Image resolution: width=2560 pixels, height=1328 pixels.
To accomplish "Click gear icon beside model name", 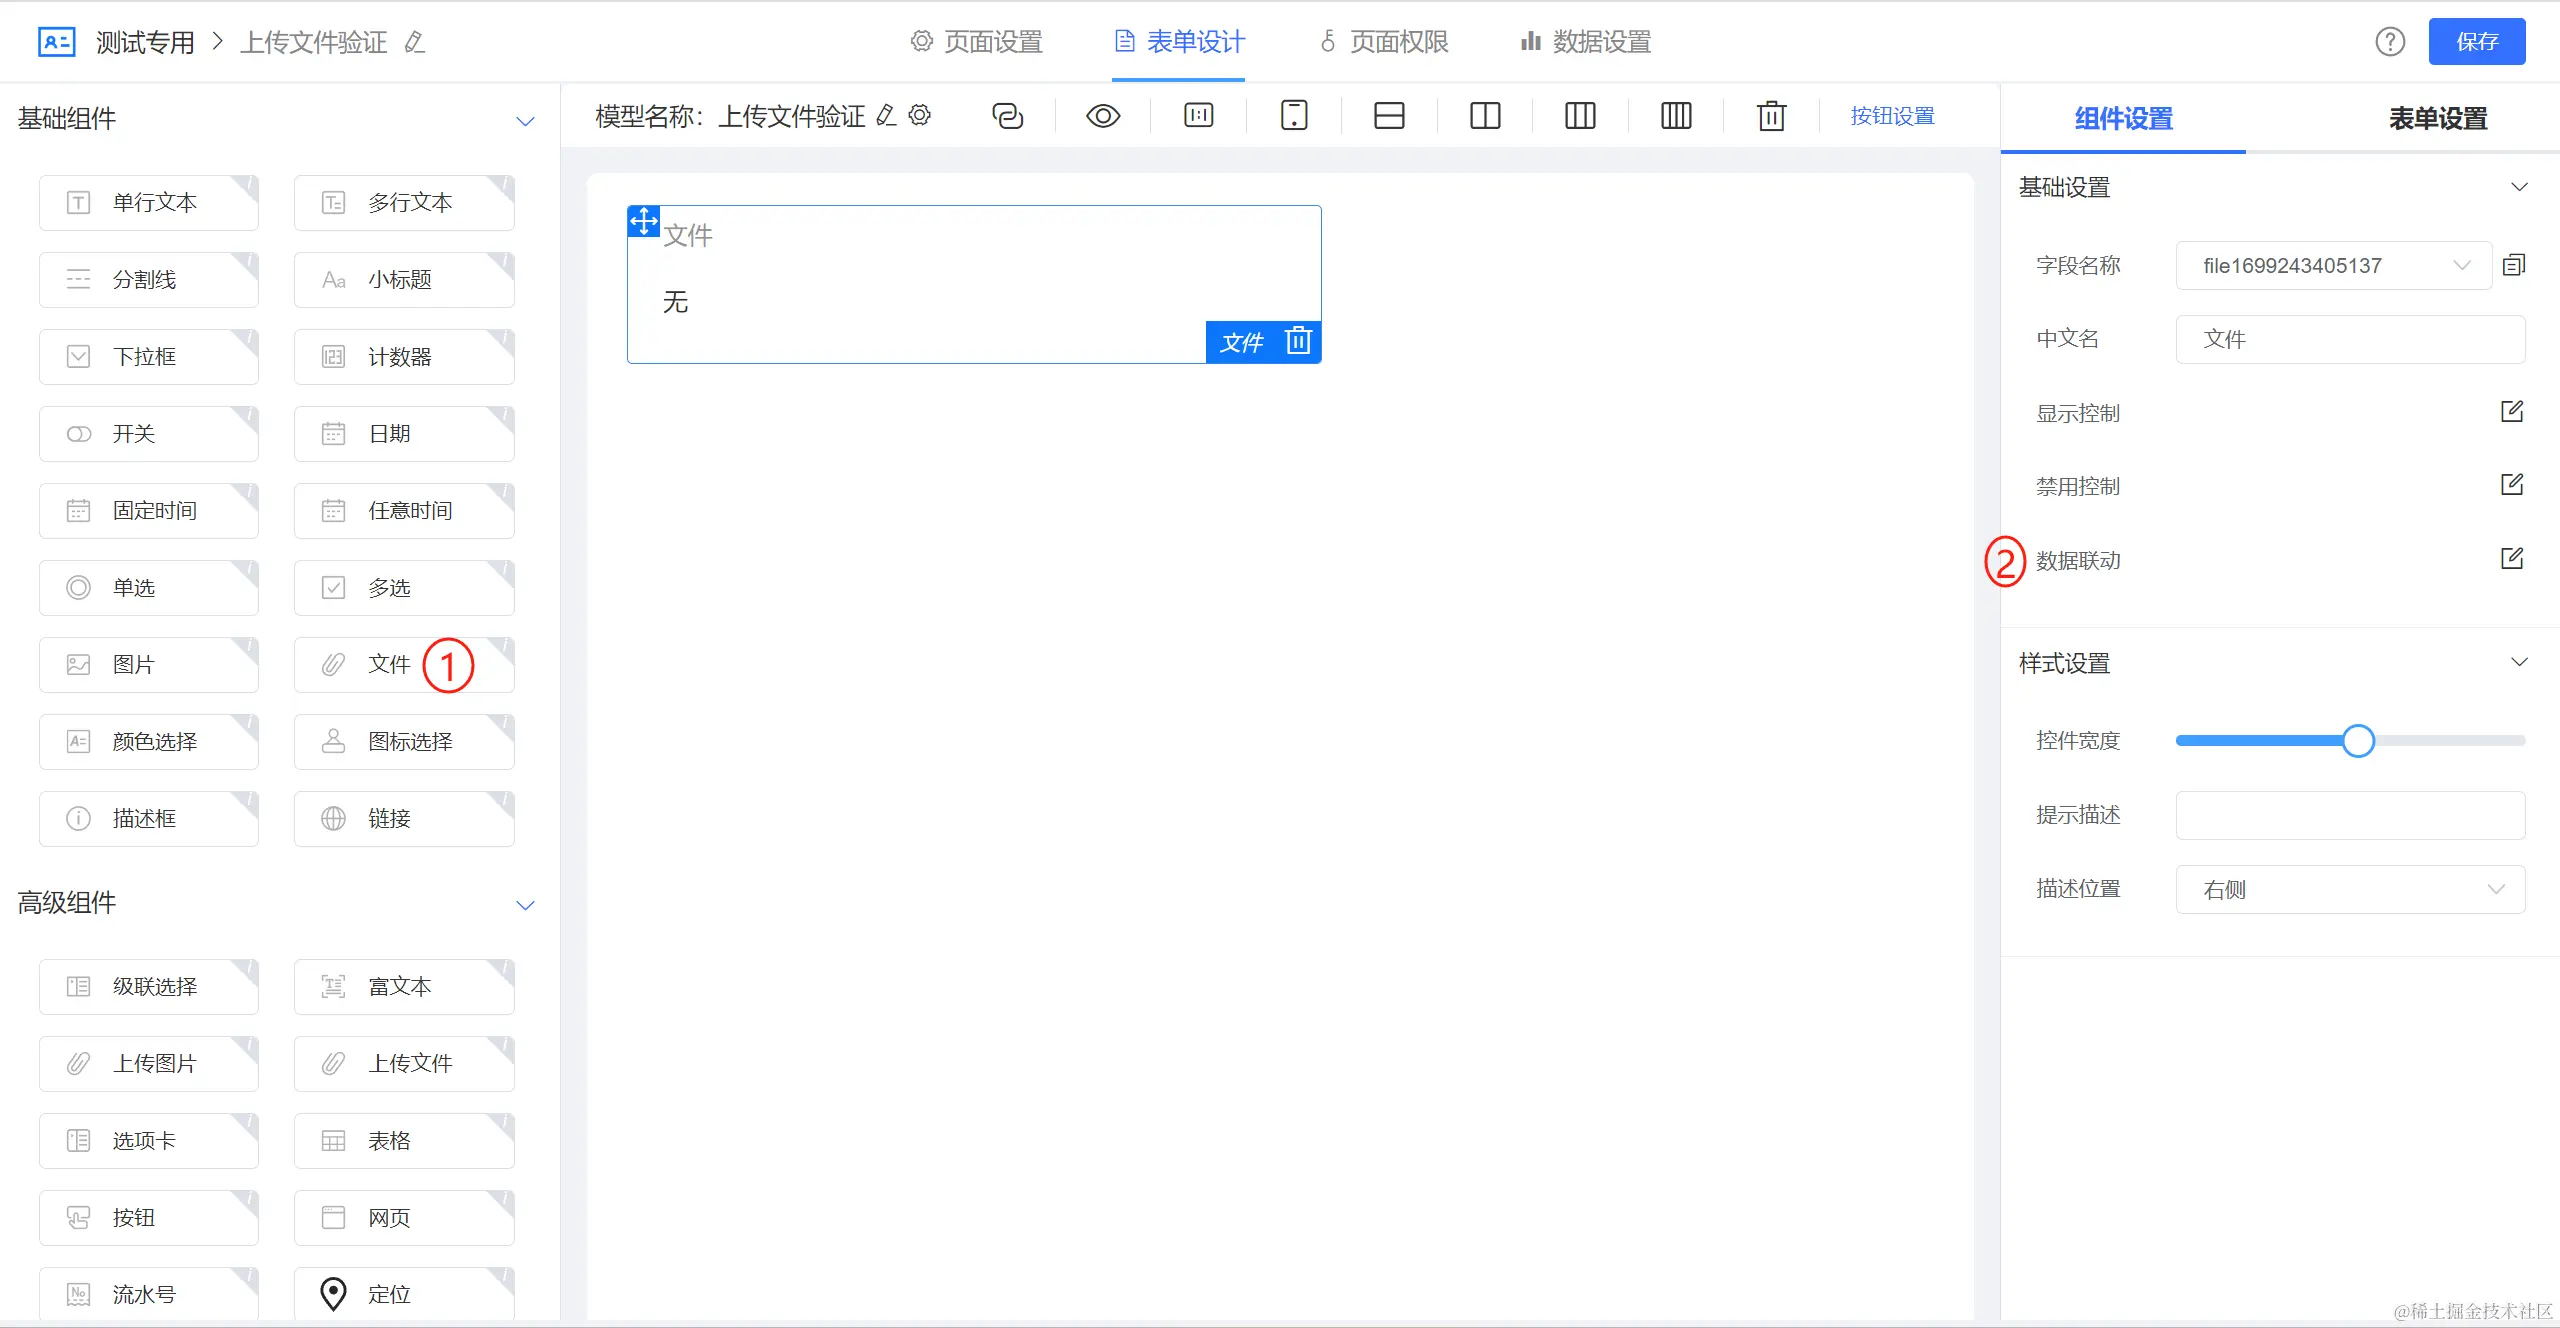I will click(920, 115).
